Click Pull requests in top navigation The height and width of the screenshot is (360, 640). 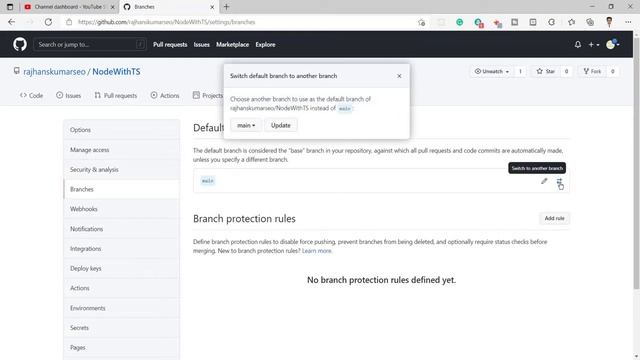pyautogui.click(x=170, y=44)
